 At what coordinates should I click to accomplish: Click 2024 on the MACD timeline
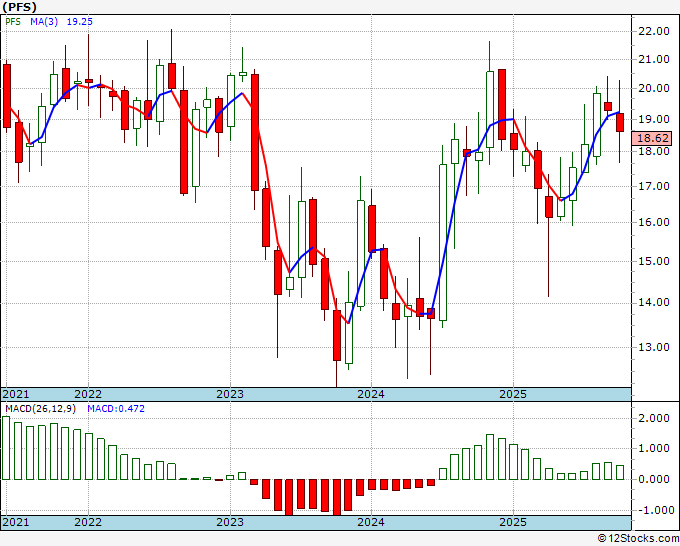[x=371, y=522]
